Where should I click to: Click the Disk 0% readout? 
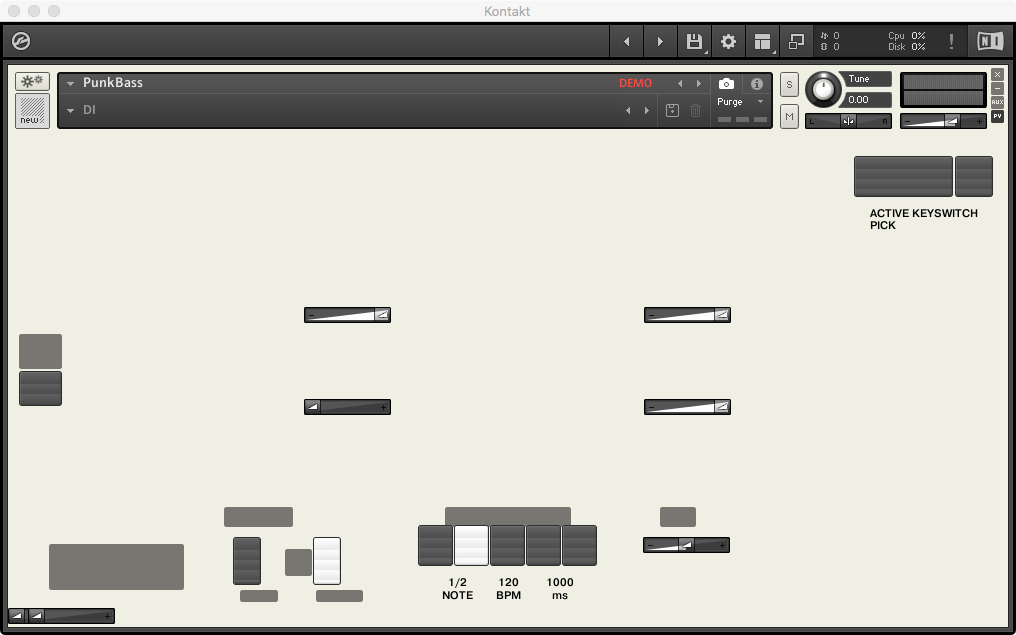pyautogui.click(x=906, y=47)
